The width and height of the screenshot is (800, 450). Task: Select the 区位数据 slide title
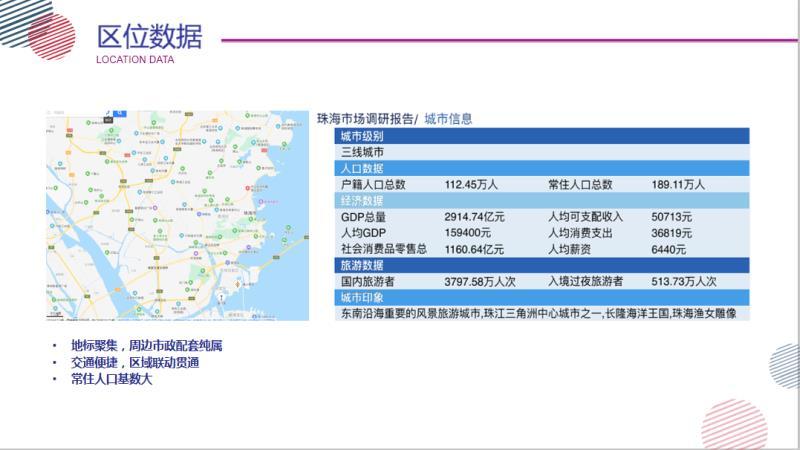click(149, 36)
